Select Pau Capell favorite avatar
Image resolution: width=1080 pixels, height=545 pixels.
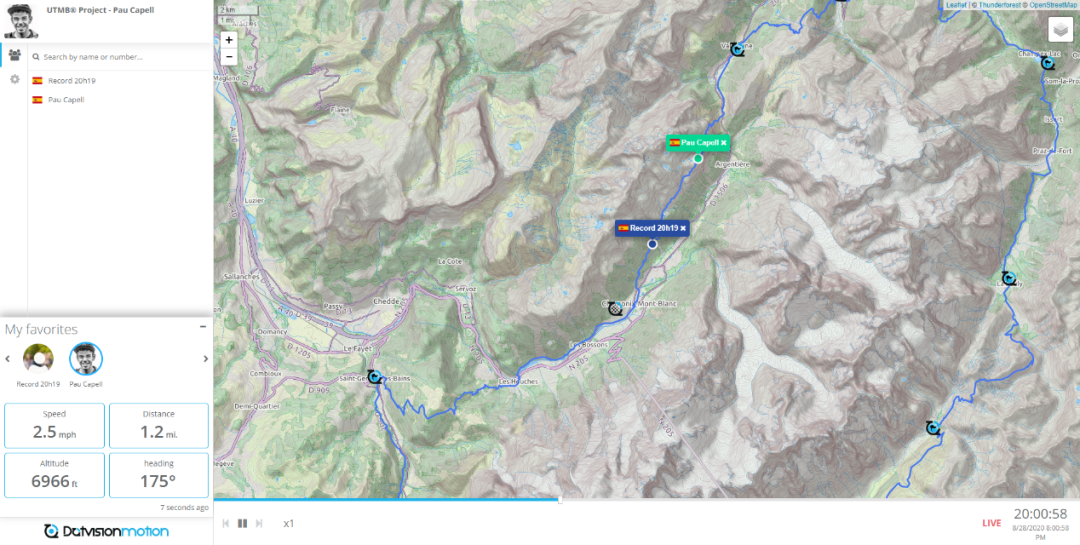[x=86, y=358]
